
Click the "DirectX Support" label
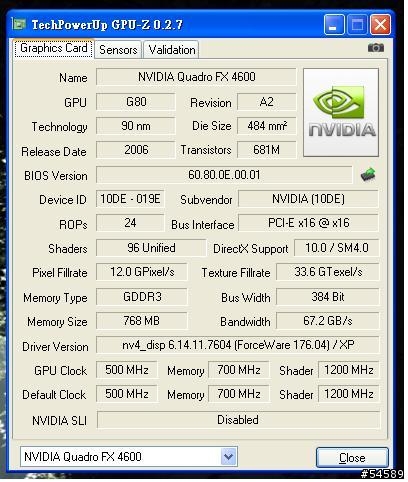[251, 249]
